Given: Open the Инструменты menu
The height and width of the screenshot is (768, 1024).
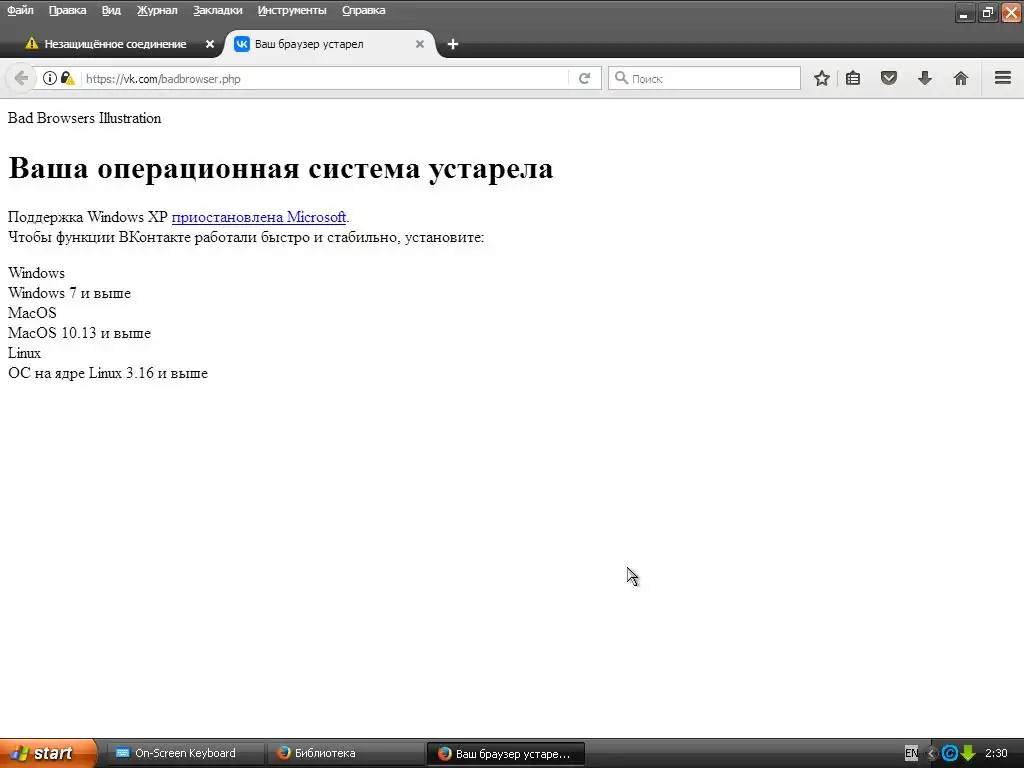Looking at the screenshot, I should click(x=292, y=10).
